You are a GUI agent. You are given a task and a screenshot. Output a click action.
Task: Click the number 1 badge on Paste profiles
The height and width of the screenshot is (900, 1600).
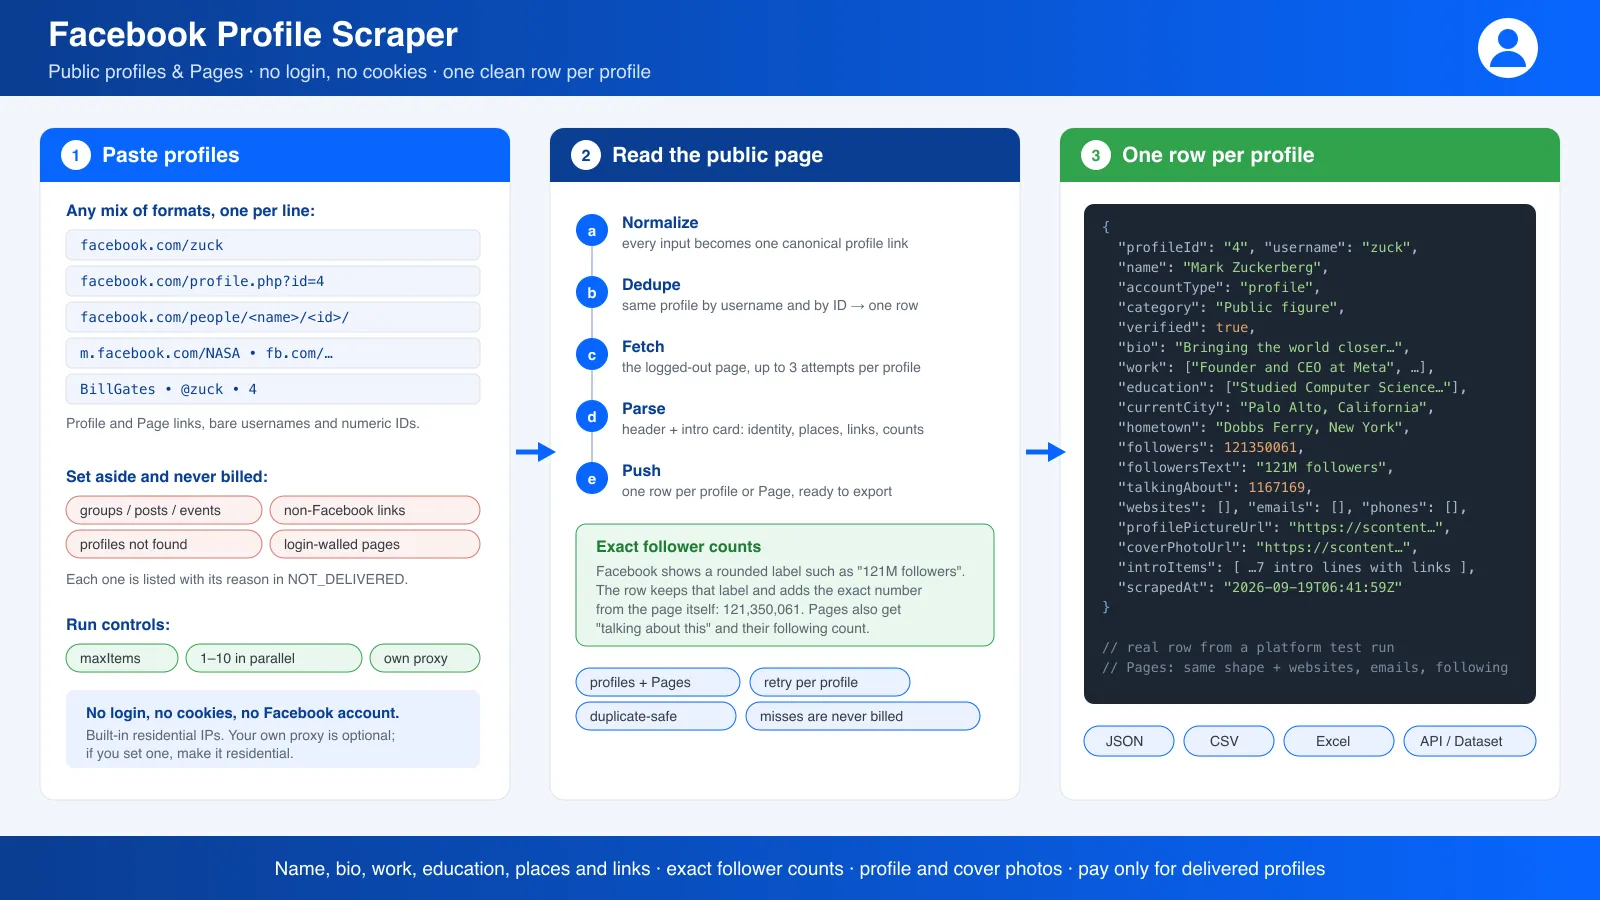point(76,155)
